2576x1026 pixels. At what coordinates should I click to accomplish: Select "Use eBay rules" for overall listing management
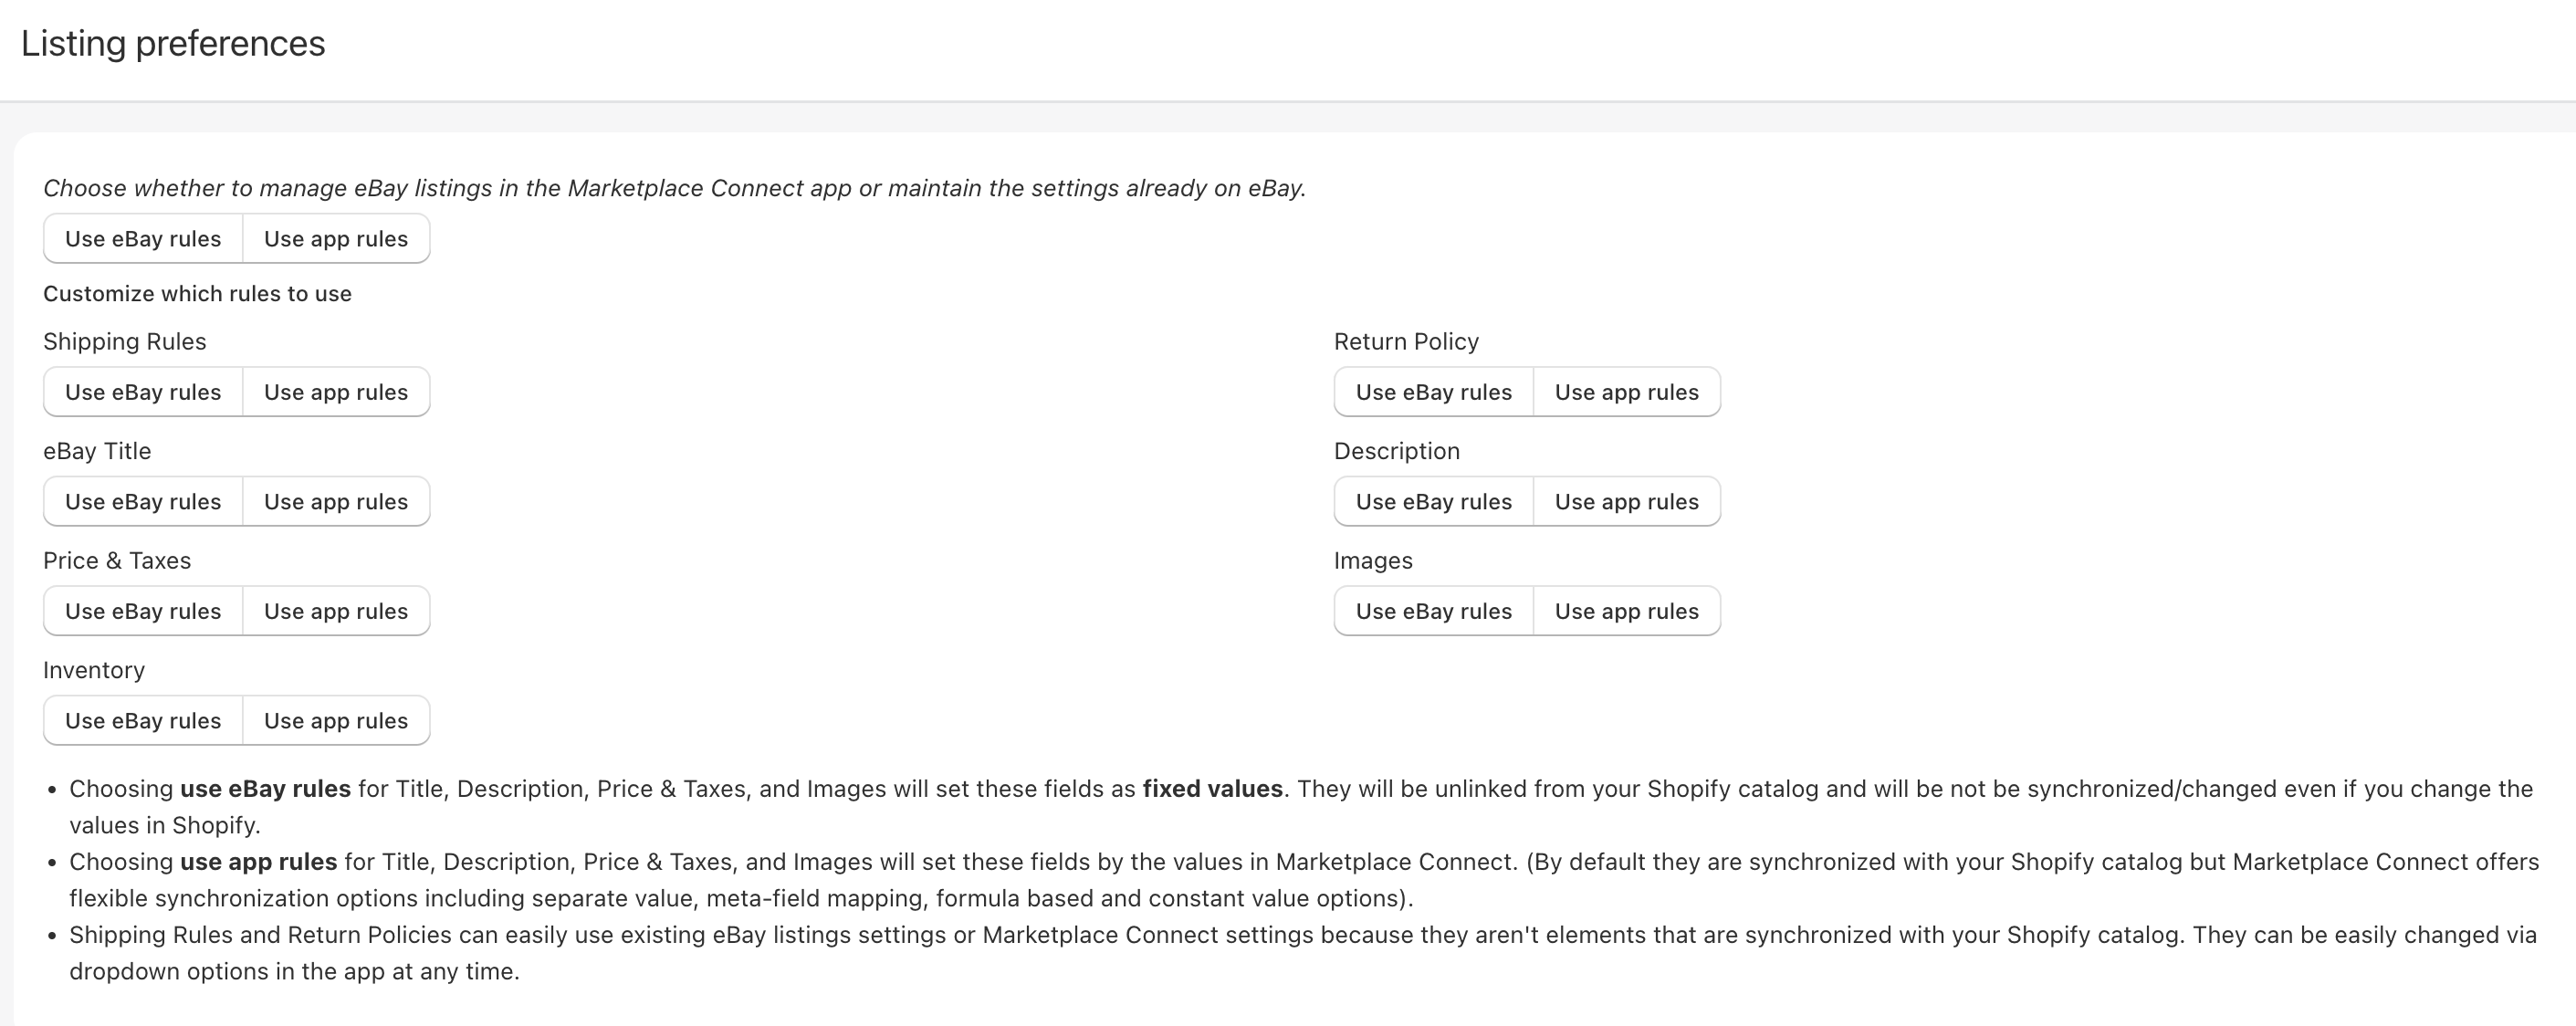coord(142,238)
